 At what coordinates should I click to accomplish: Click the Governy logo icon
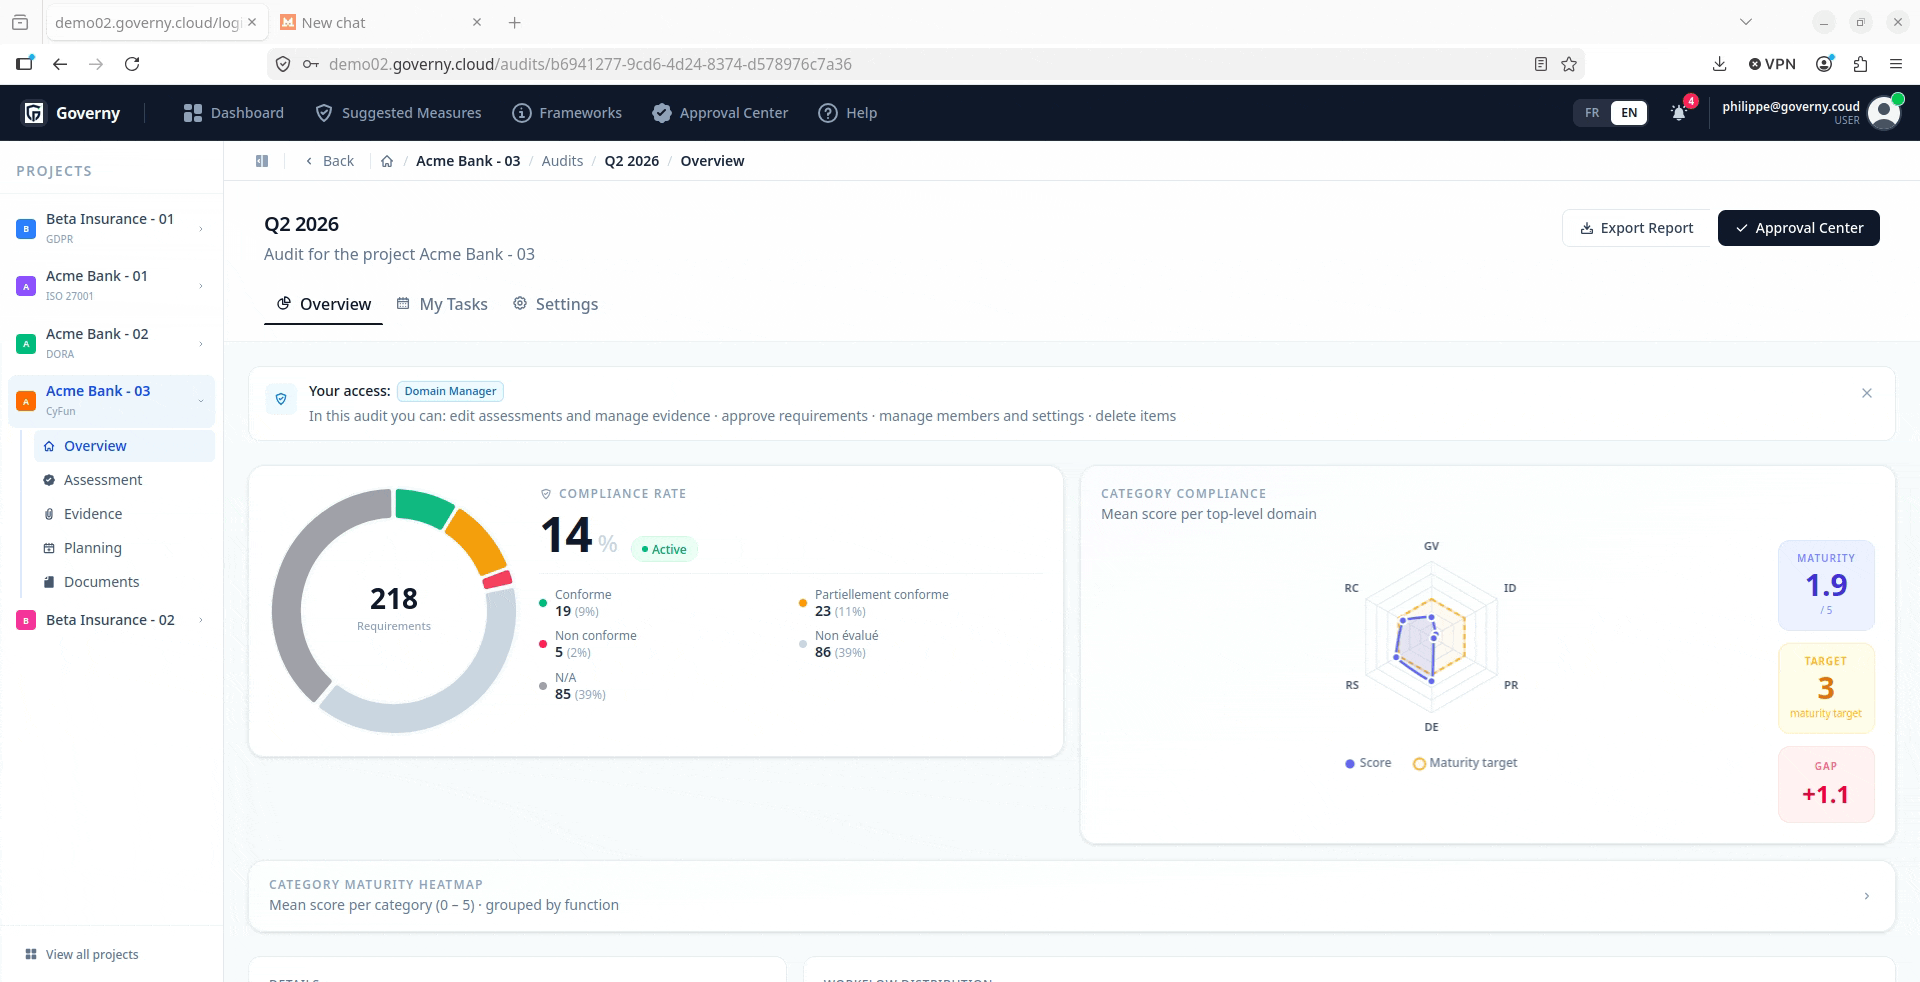pyautogui.click(x=34, y=113)
